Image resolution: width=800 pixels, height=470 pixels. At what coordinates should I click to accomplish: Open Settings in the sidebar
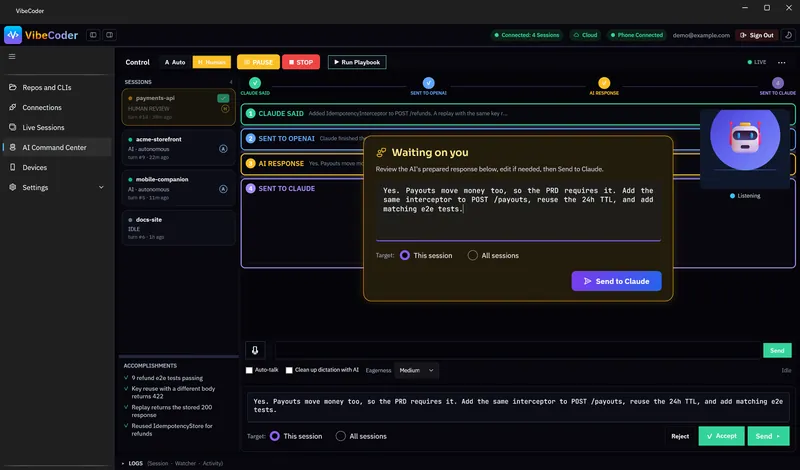click(x=57, y=187)
